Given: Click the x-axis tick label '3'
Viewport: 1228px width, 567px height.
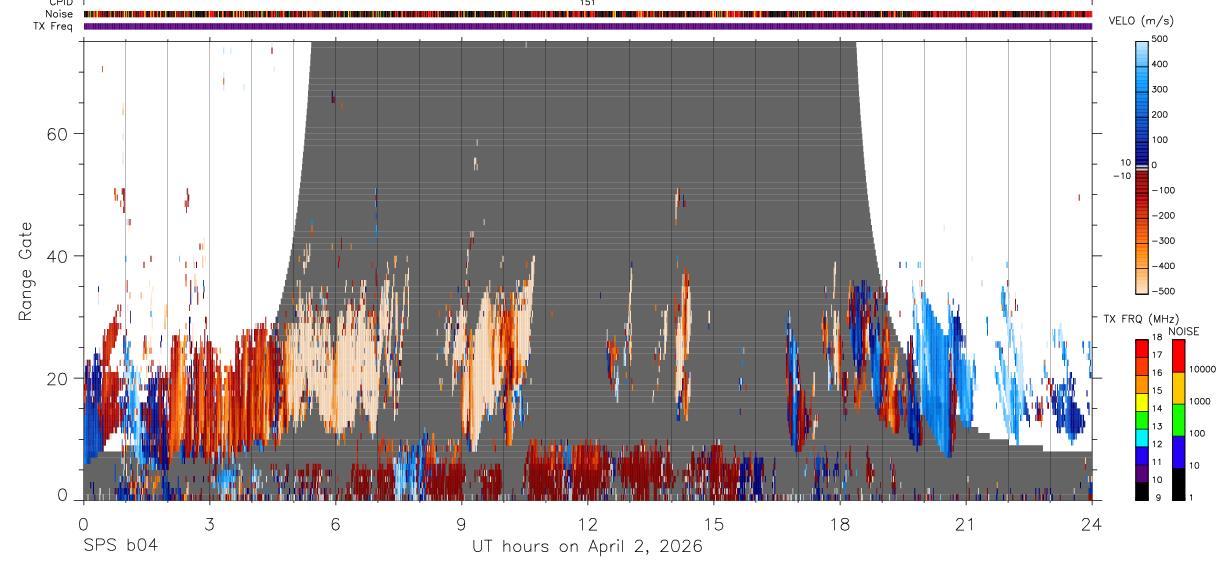Looking at the screenshot, I should [209, 525].
